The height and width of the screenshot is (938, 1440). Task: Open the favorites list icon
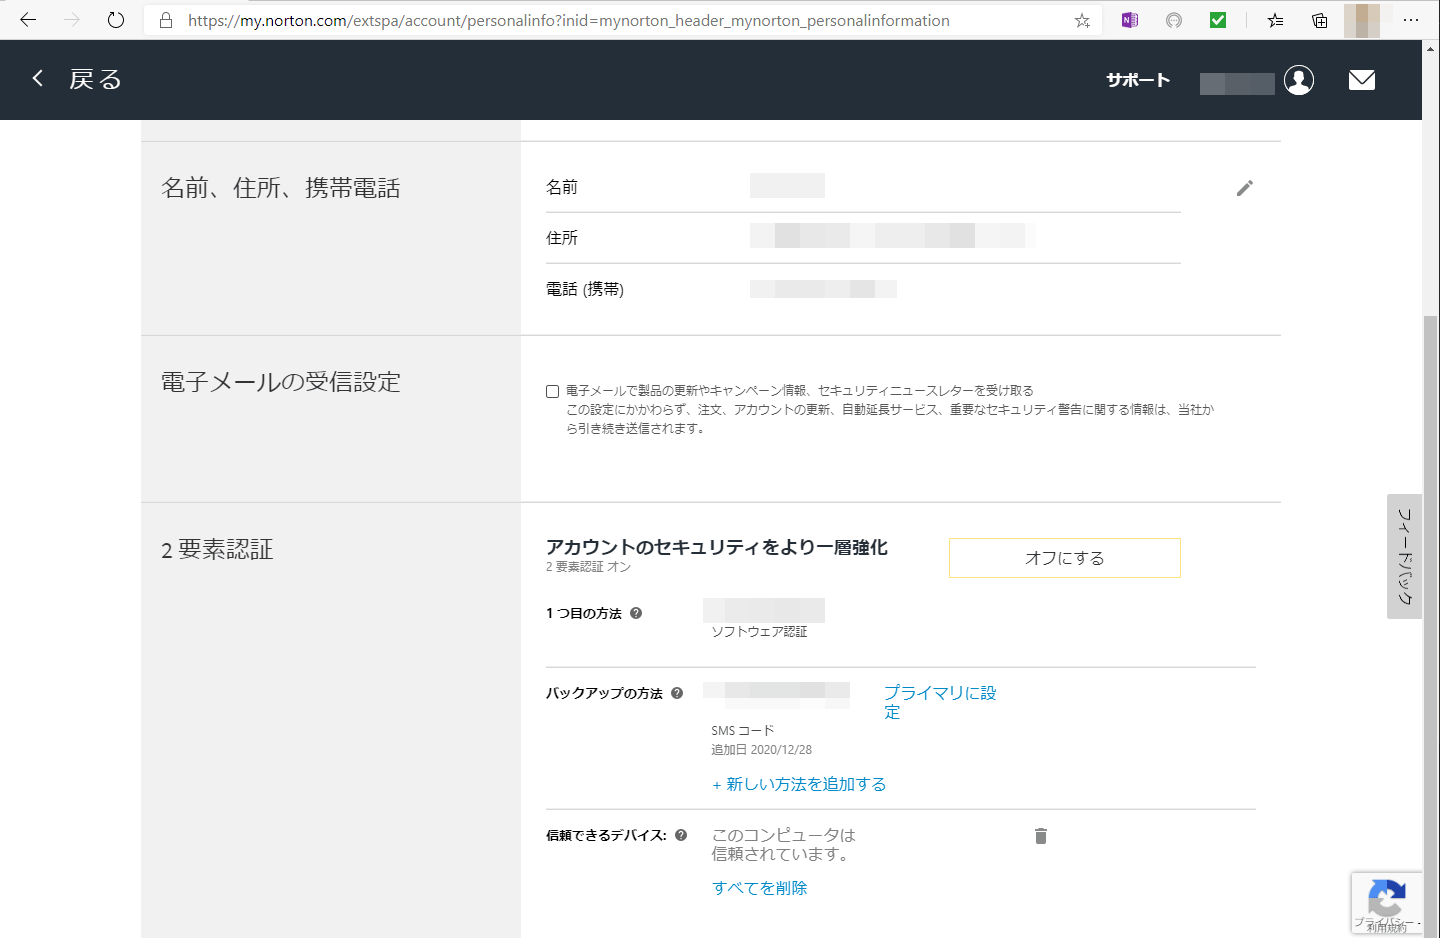tap(1275, 20)
